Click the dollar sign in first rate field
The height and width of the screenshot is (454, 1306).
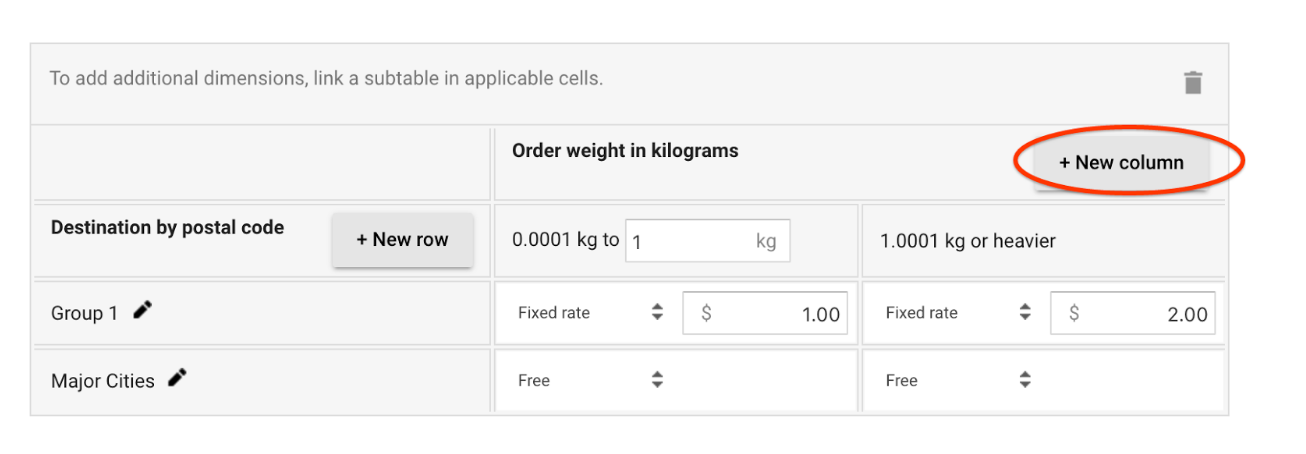point(706,314)
